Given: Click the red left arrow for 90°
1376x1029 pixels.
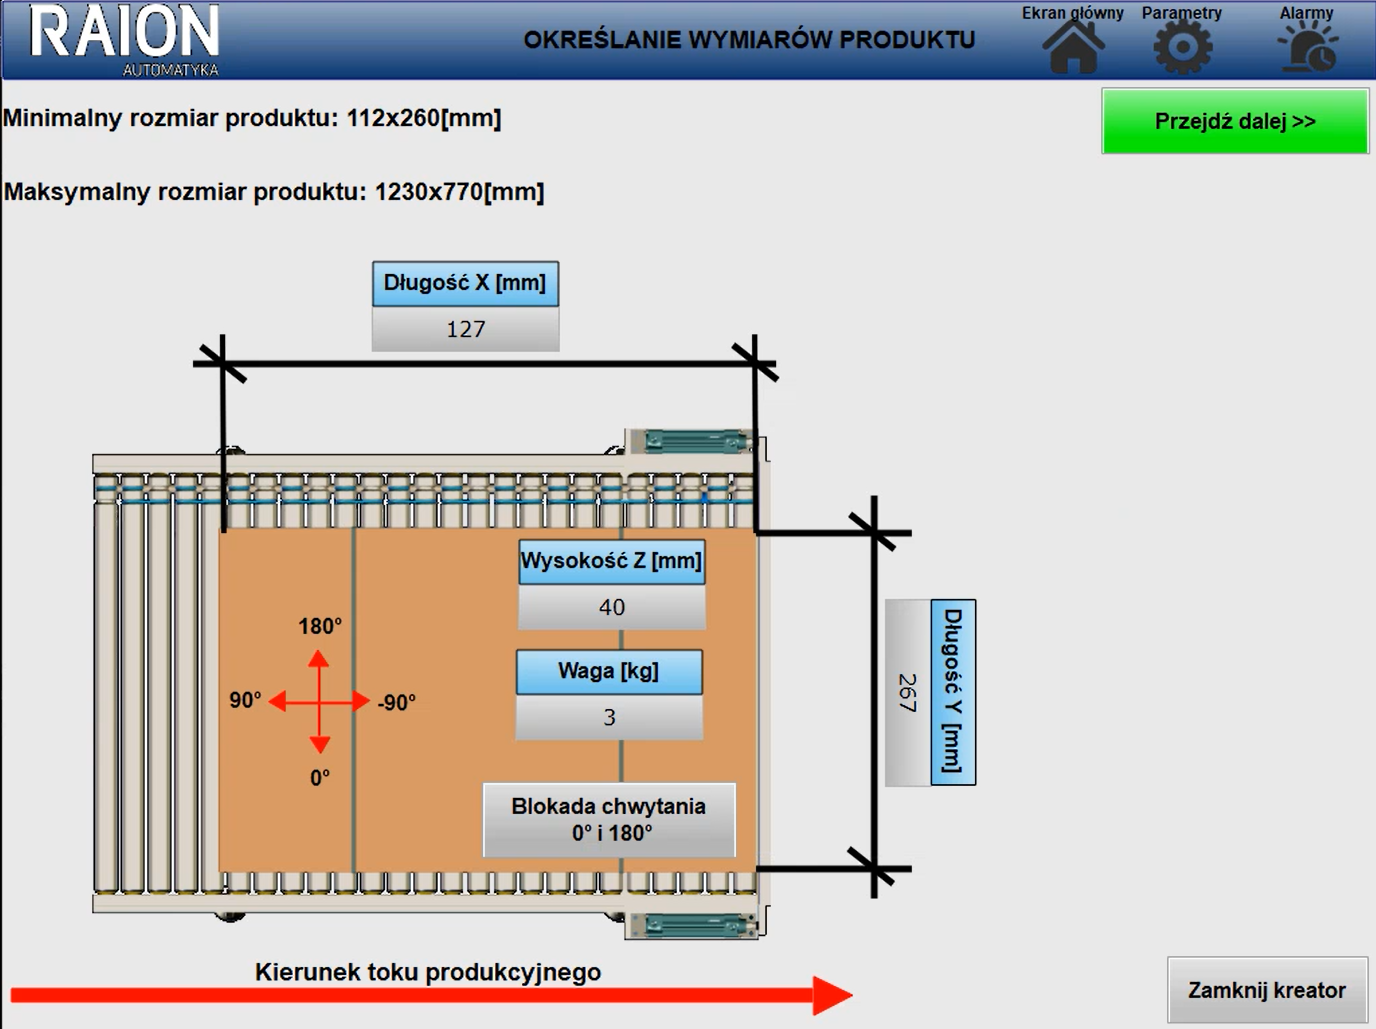Looking at the screenshot, I should (x=281, y=702).
